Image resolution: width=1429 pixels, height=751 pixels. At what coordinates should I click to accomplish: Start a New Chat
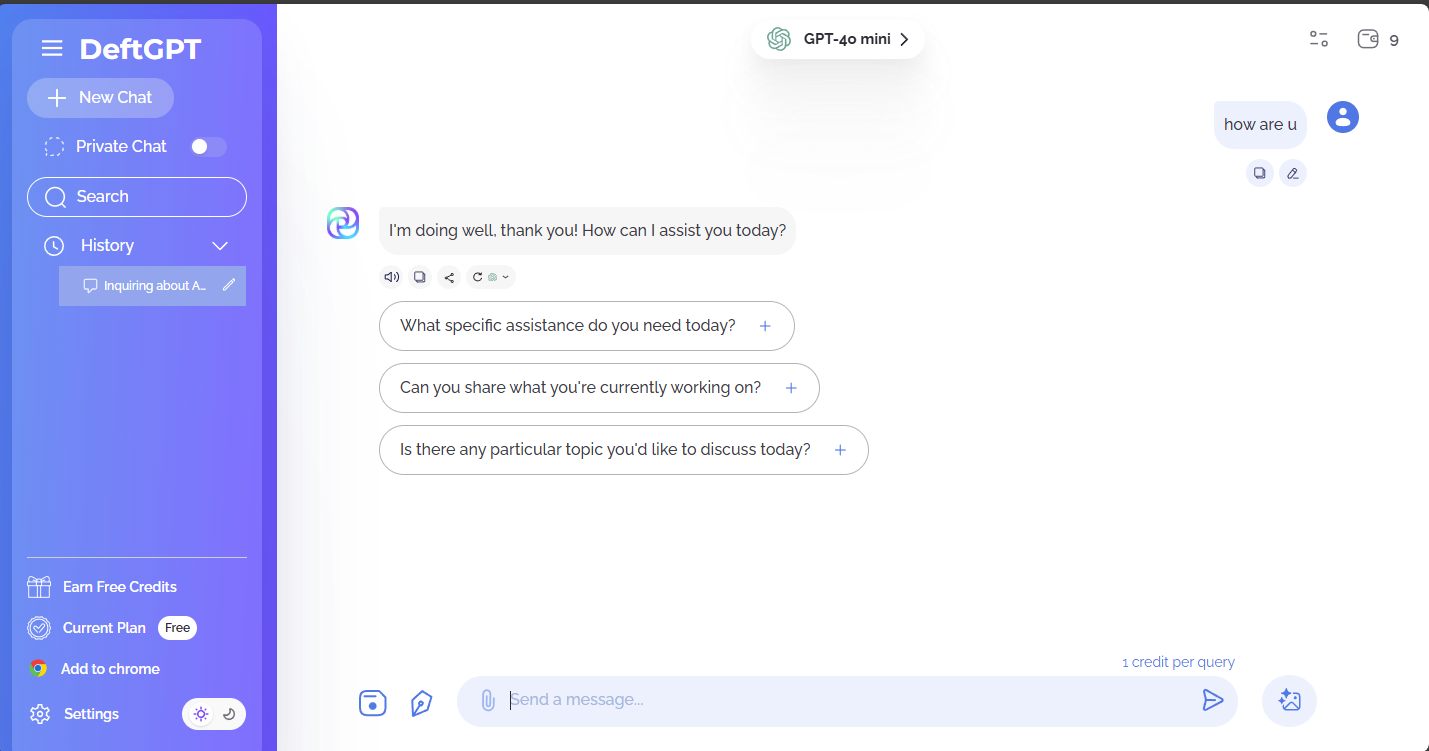[100, 98]
